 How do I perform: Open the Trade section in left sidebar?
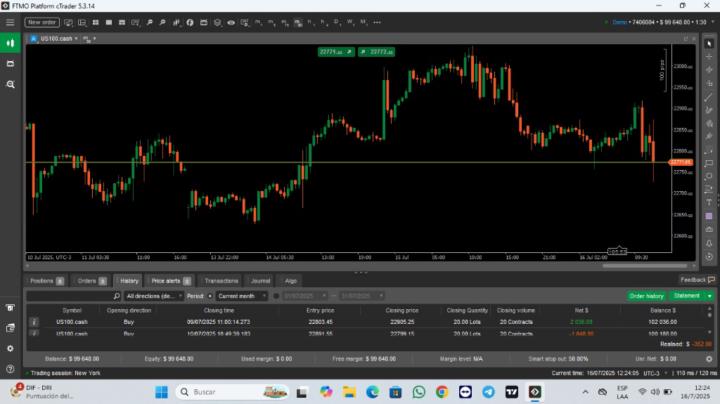point(11,43)
